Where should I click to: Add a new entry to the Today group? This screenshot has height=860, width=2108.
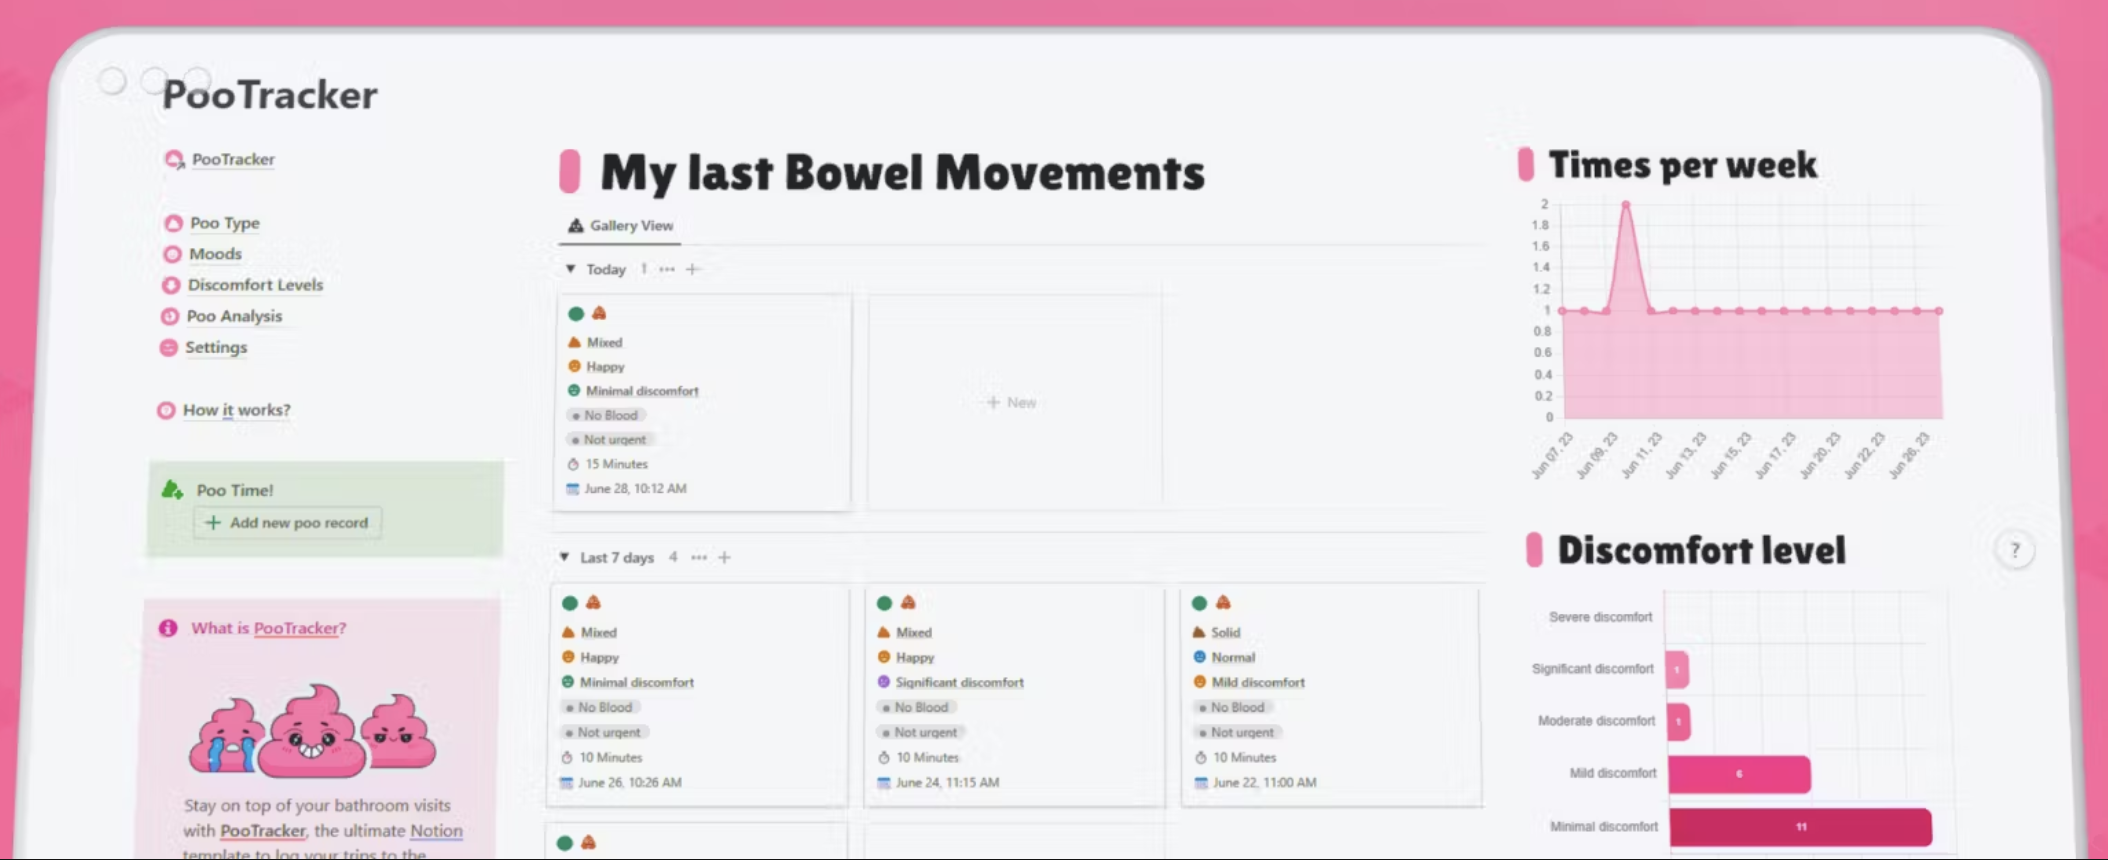pyautogui.click(x=692, y=269)
